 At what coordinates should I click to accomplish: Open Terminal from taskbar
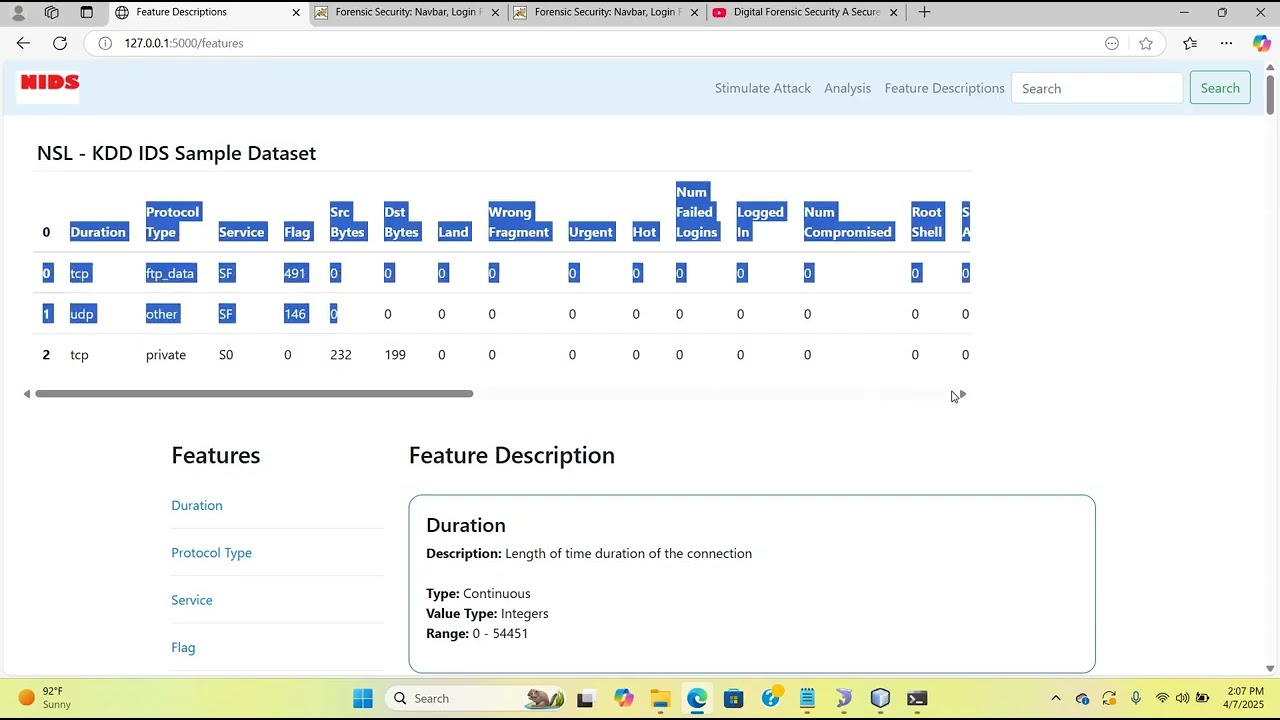pos(917,698)
